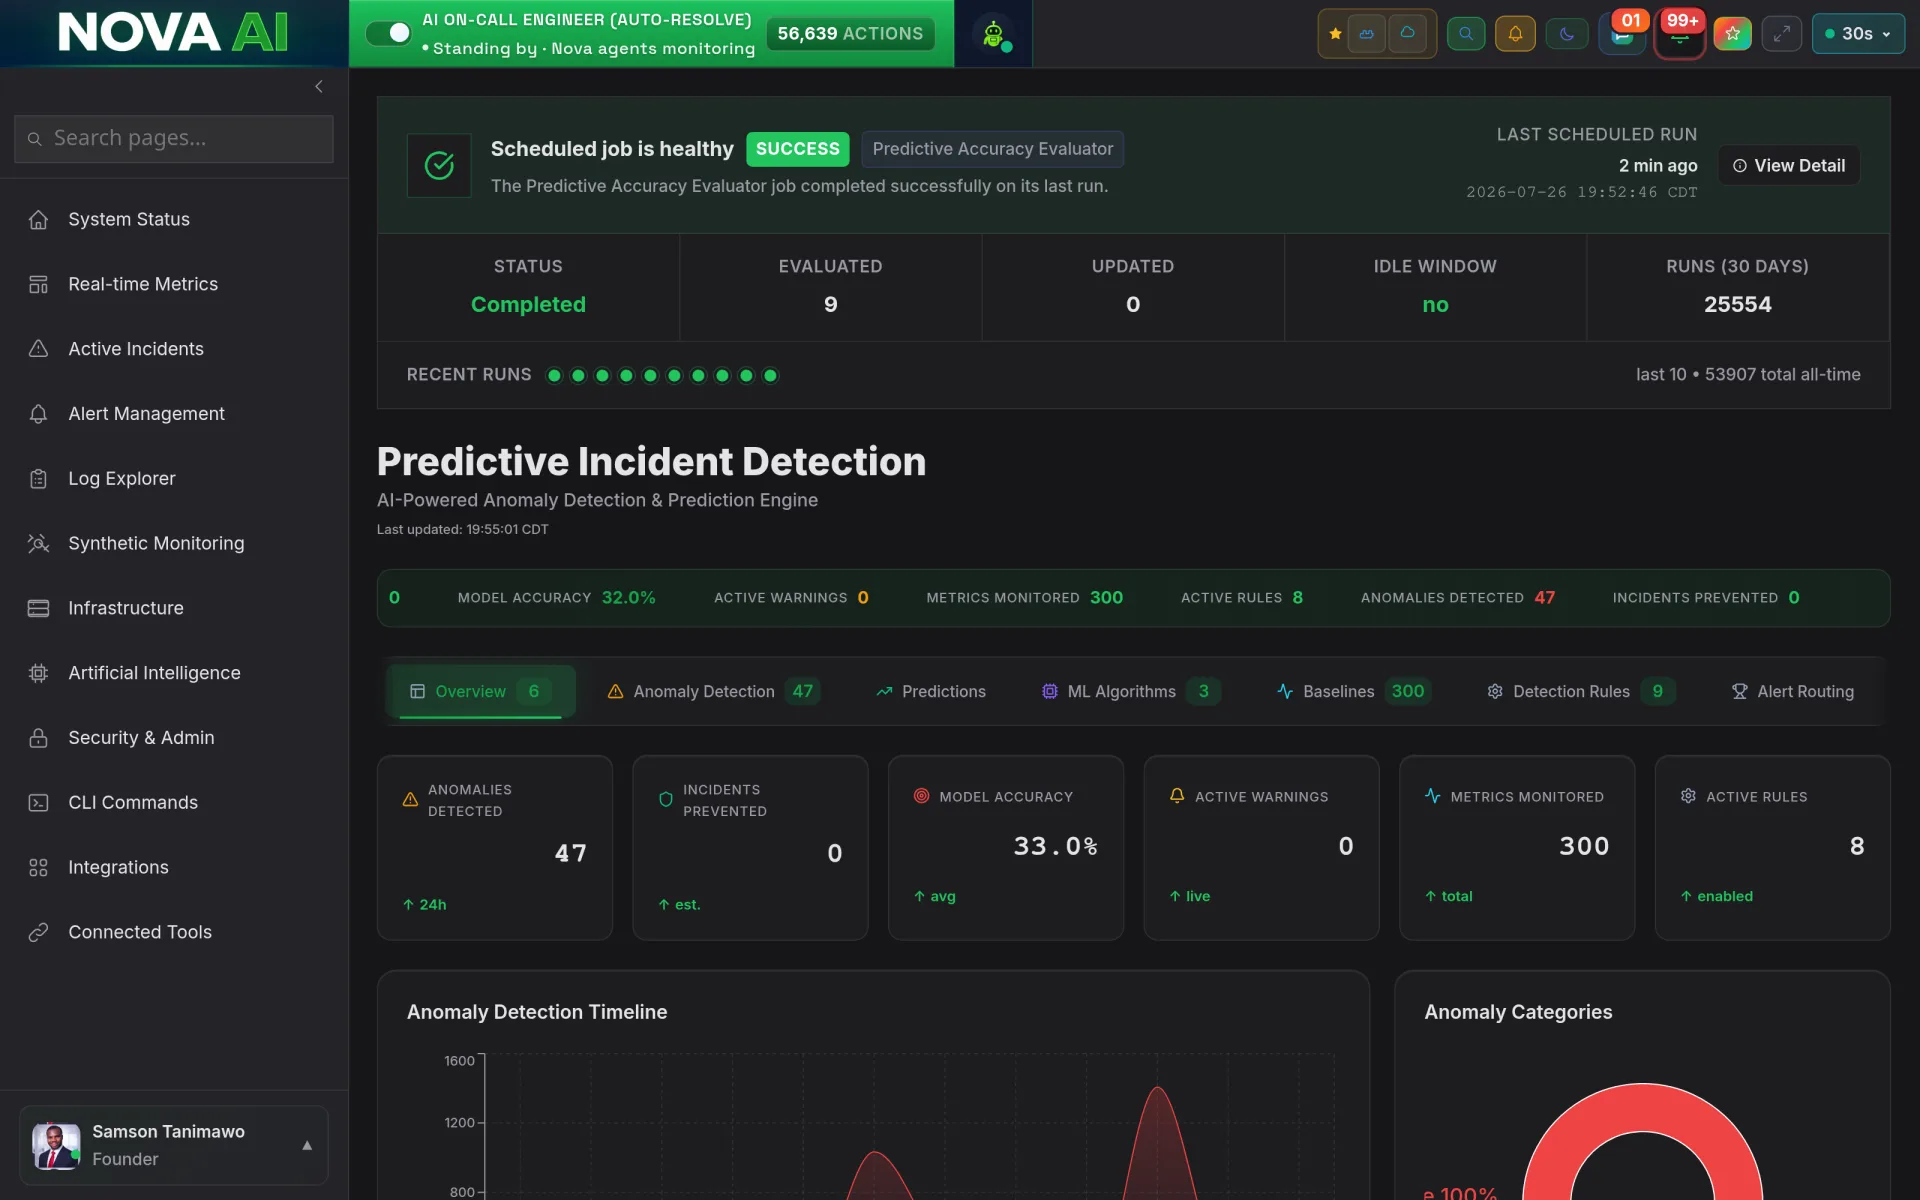Viewport: 1920px width, 1200px height.
Task: Click the 'MODEL ACCURACY 32.0%' summary stat
Action: 556,598
